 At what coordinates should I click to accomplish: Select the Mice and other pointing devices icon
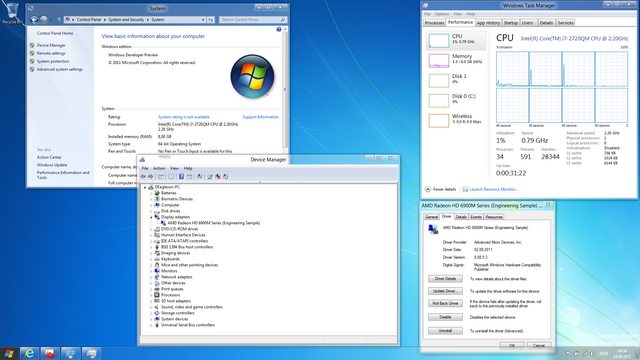click(x=157, y=265)
